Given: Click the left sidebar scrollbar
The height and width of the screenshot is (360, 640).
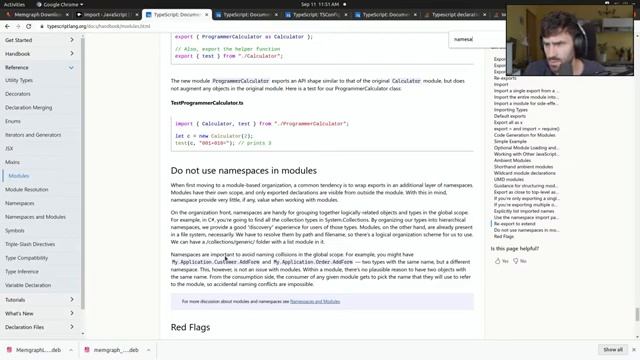Looking at the screenshot, I should [x=83, y=173].
